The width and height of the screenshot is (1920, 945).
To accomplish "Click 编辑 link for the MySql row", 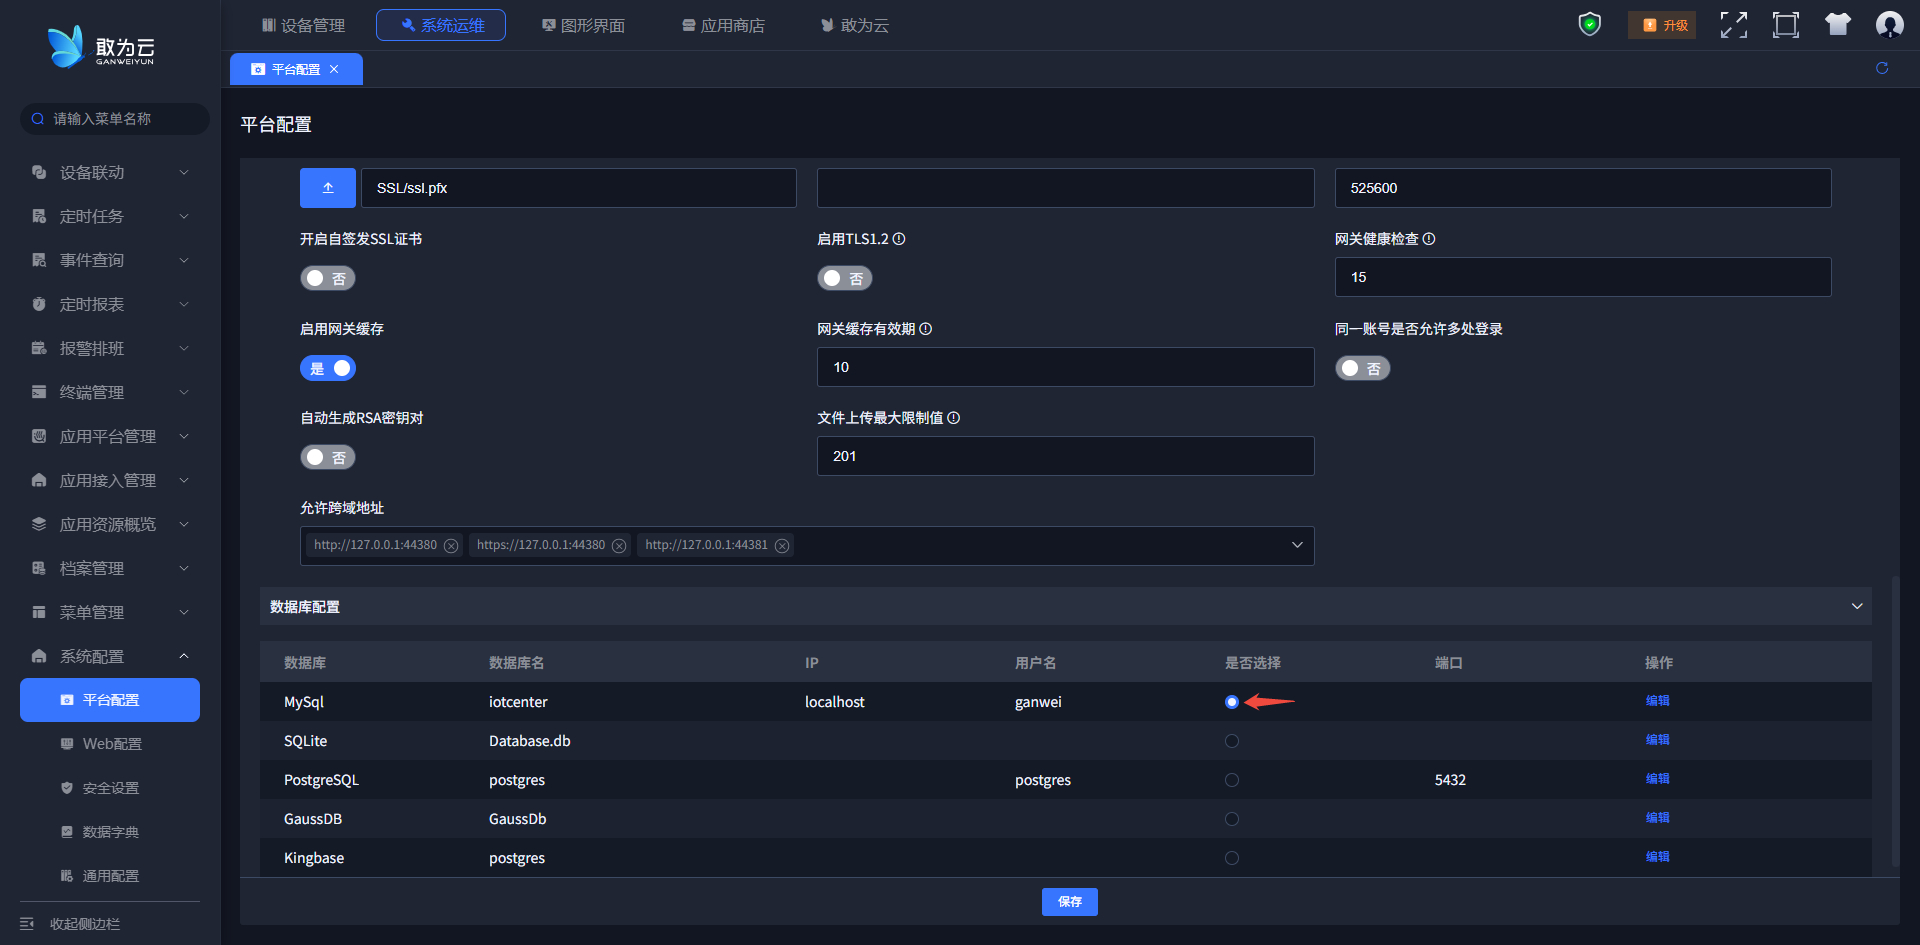I will [x=1657, y=701].
